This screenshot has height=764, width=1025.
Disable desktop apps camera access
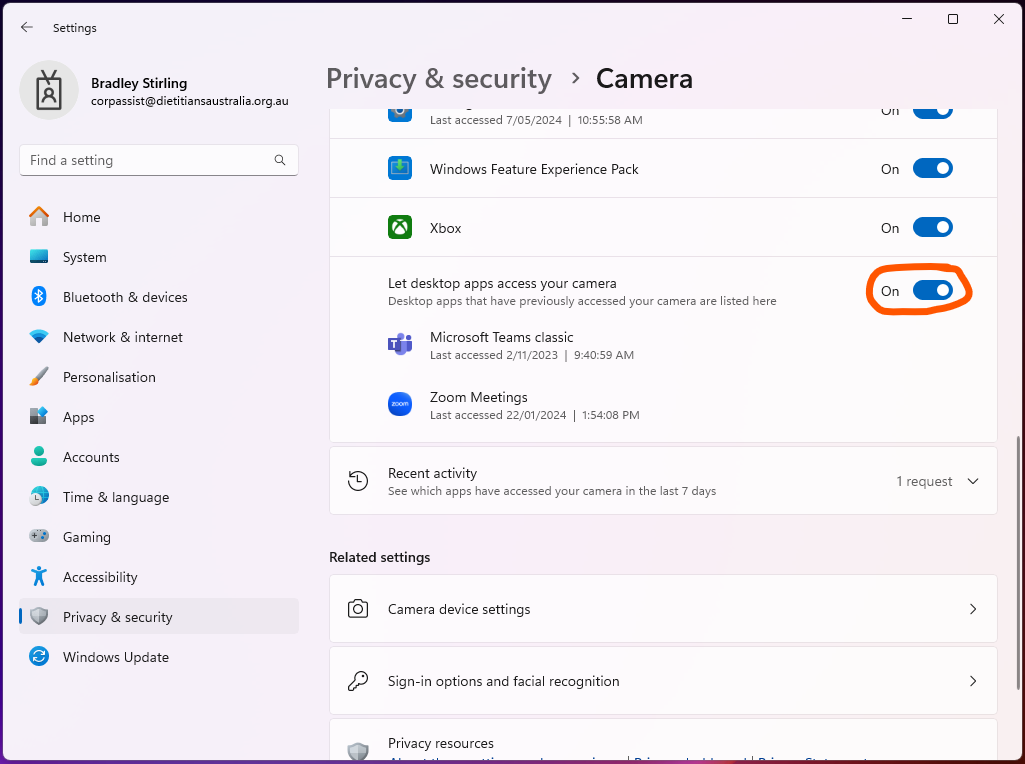[932, 290]
